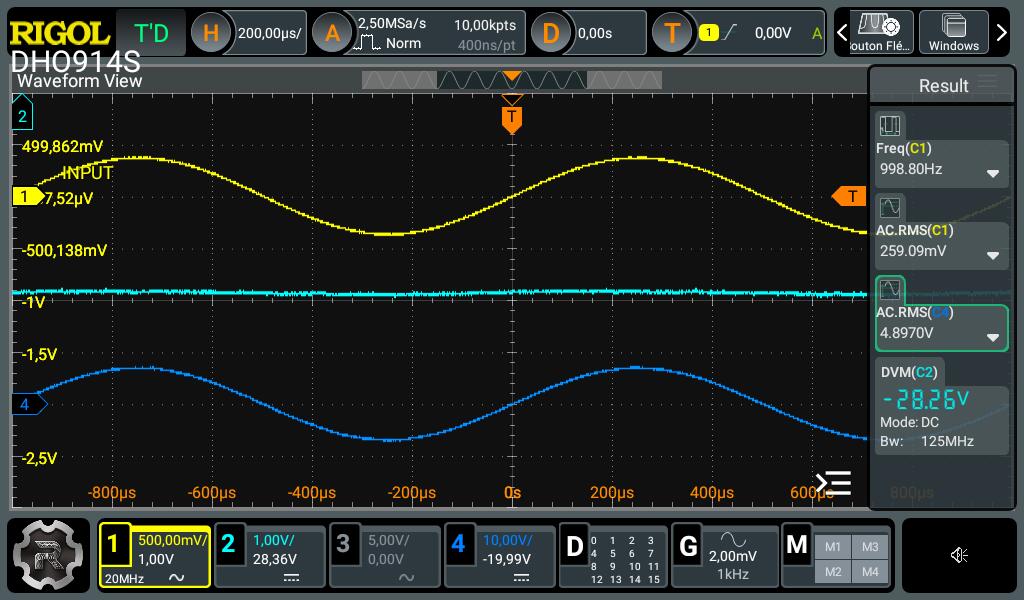Open the DVM(C2) voltmeter reading

point(926,398)
